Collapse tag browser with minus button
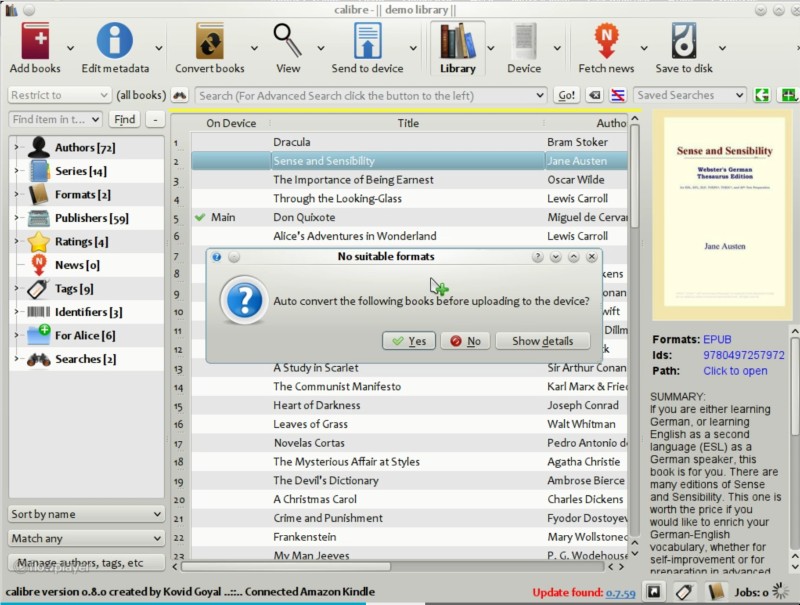Viewport: 800px width, 605px height. (155, 119)
